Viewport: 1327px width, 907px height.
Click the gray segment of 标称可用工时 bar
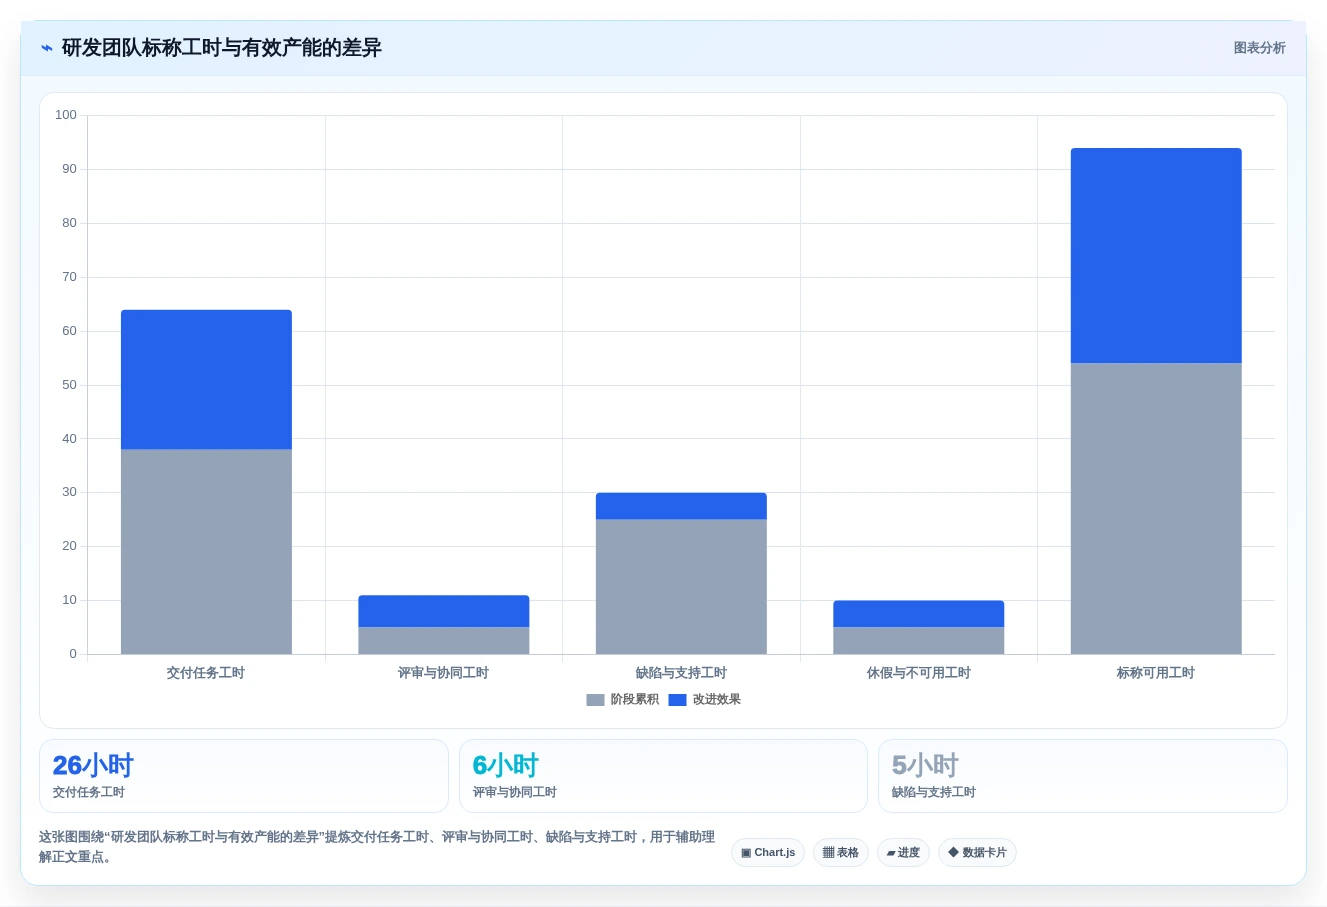point(1156,509)
